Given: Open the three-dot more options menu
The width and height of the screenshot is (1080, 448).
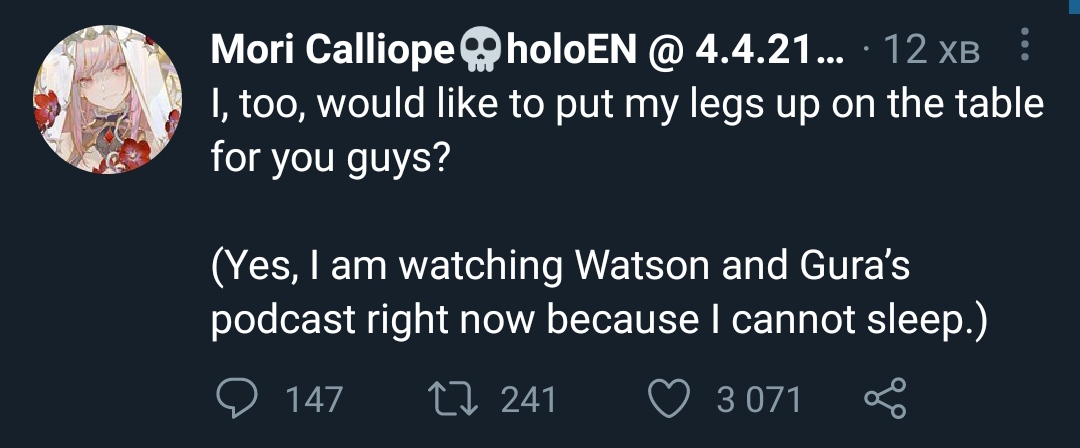Looking at the screenshot, I should (x=1025, y=46).
